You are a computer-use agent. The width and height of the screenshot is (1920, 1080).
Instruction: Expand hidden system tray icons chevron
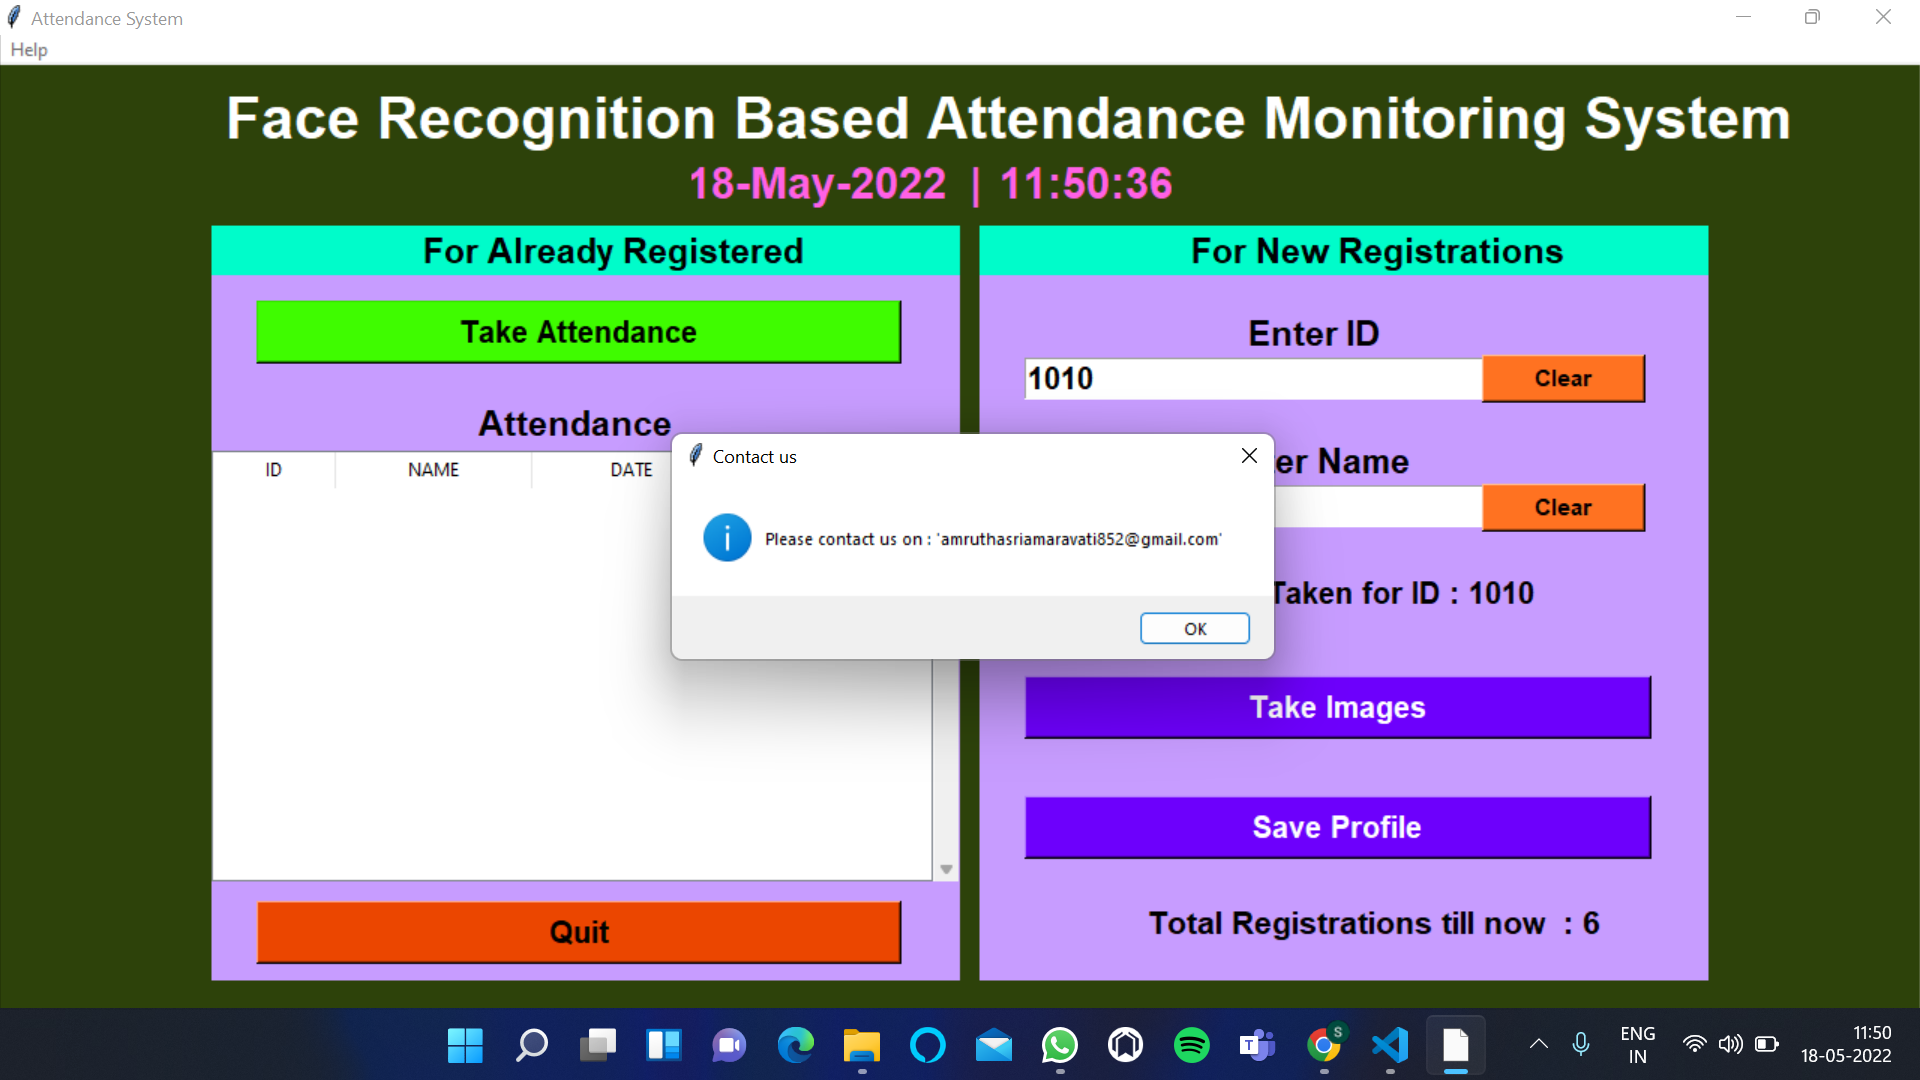1538,1044
